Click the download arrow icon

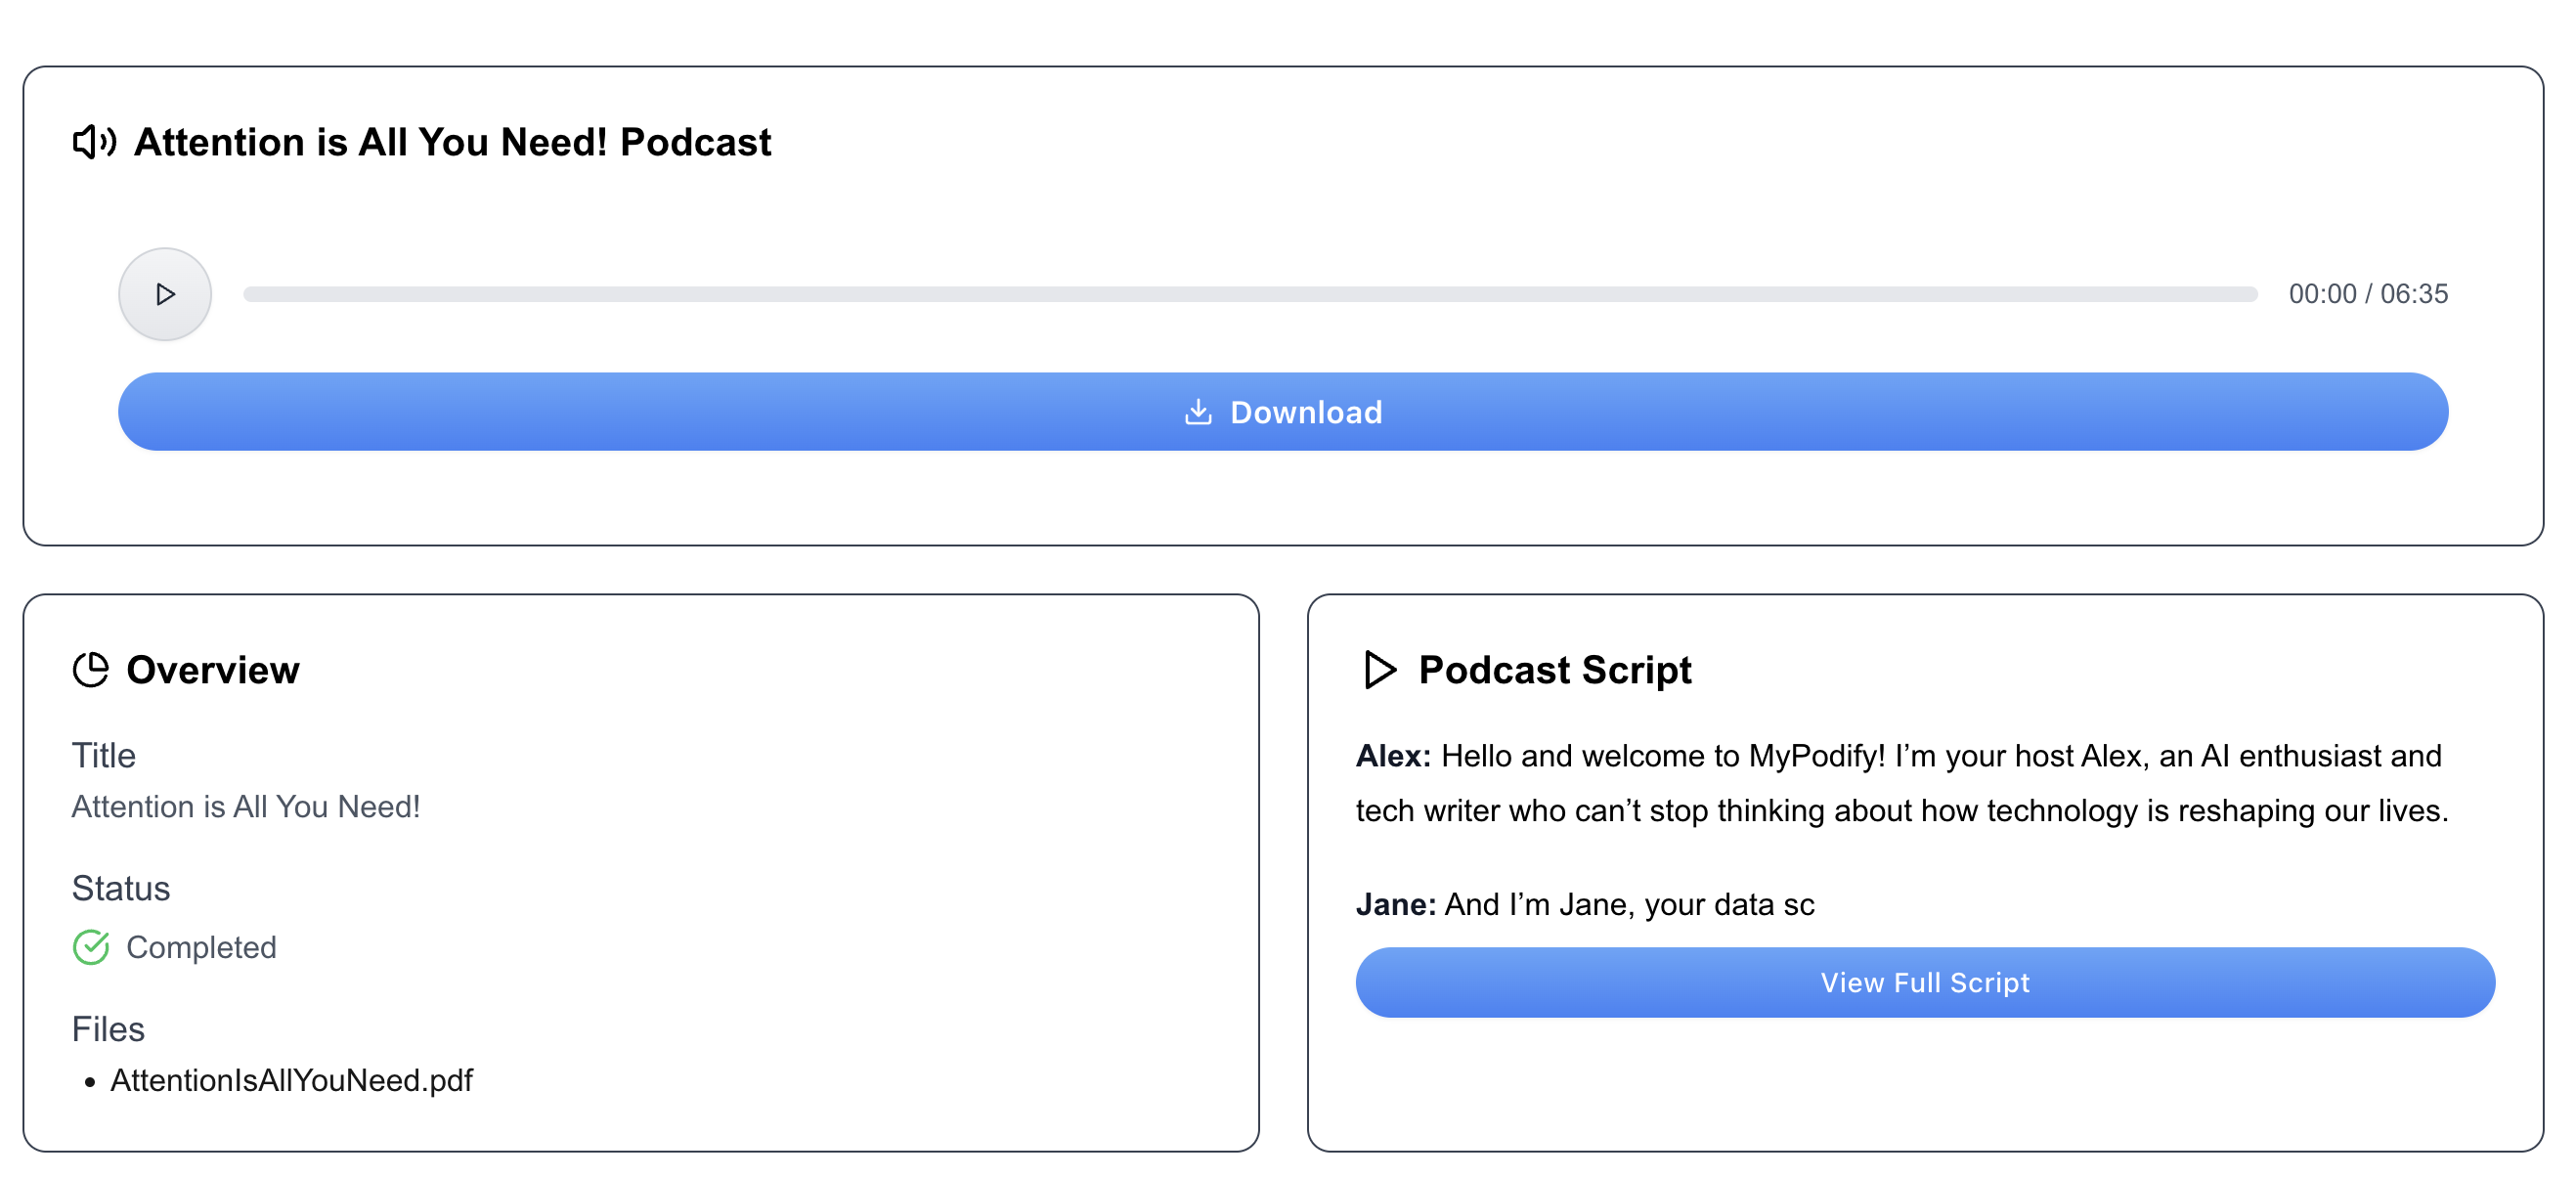[x=1198, y=412]
